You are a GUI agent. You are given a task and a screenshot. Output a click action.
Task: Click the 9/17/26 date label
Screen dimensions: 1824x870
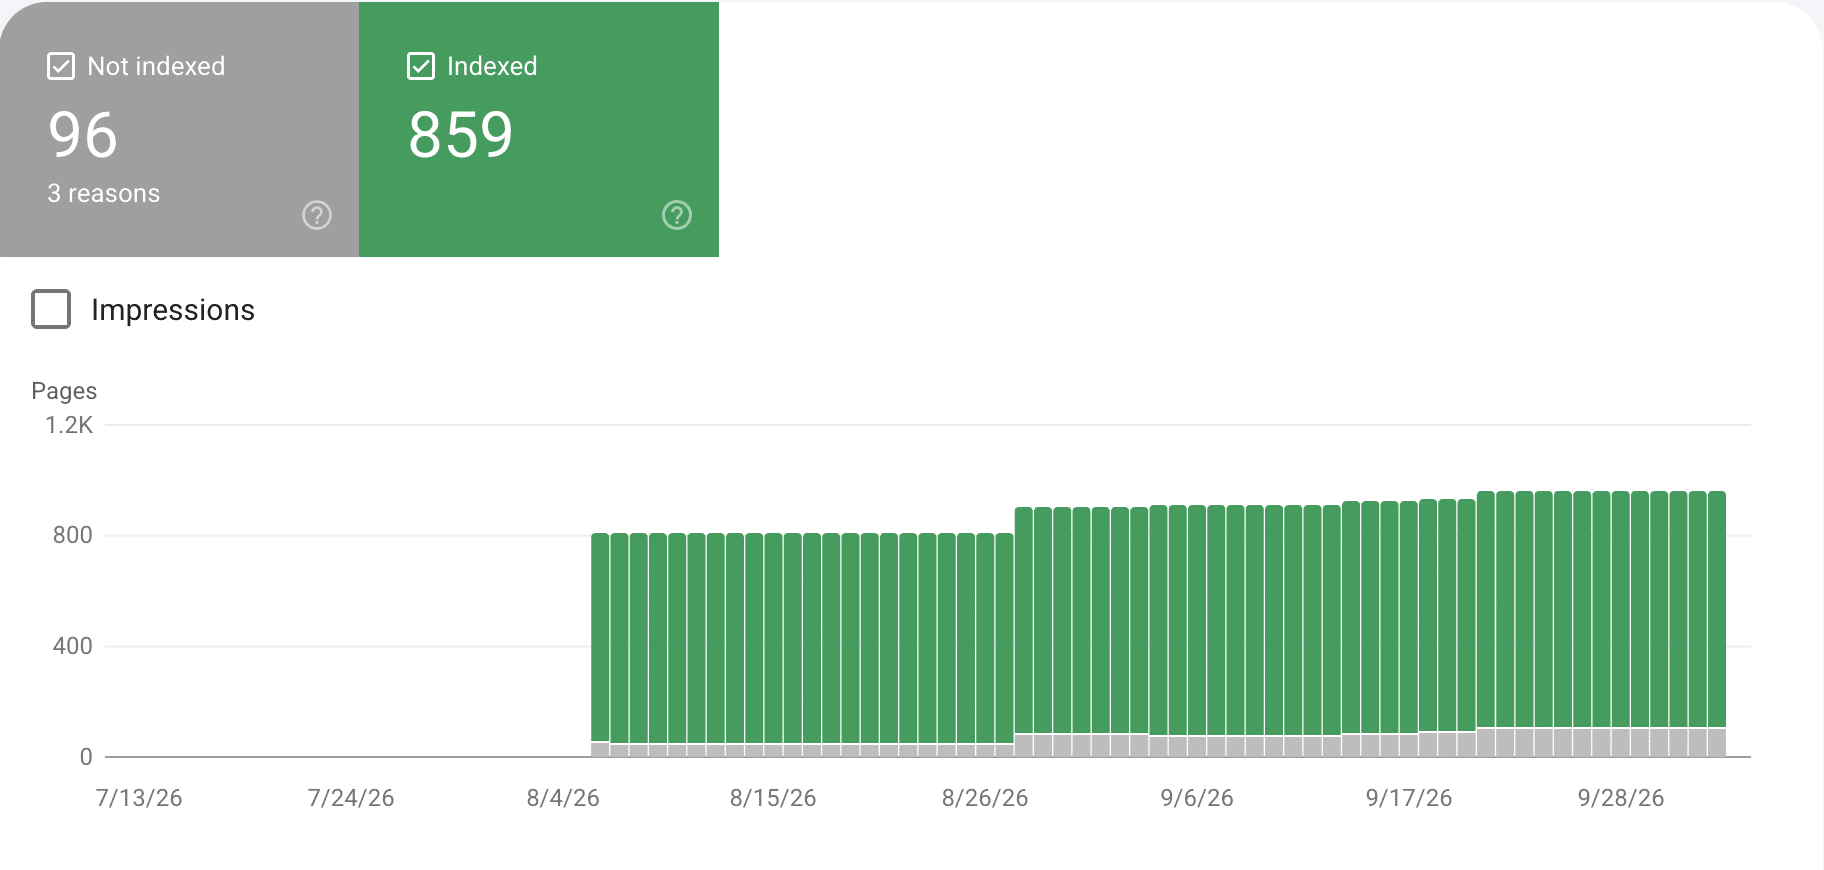click(x=1409, y=798)
